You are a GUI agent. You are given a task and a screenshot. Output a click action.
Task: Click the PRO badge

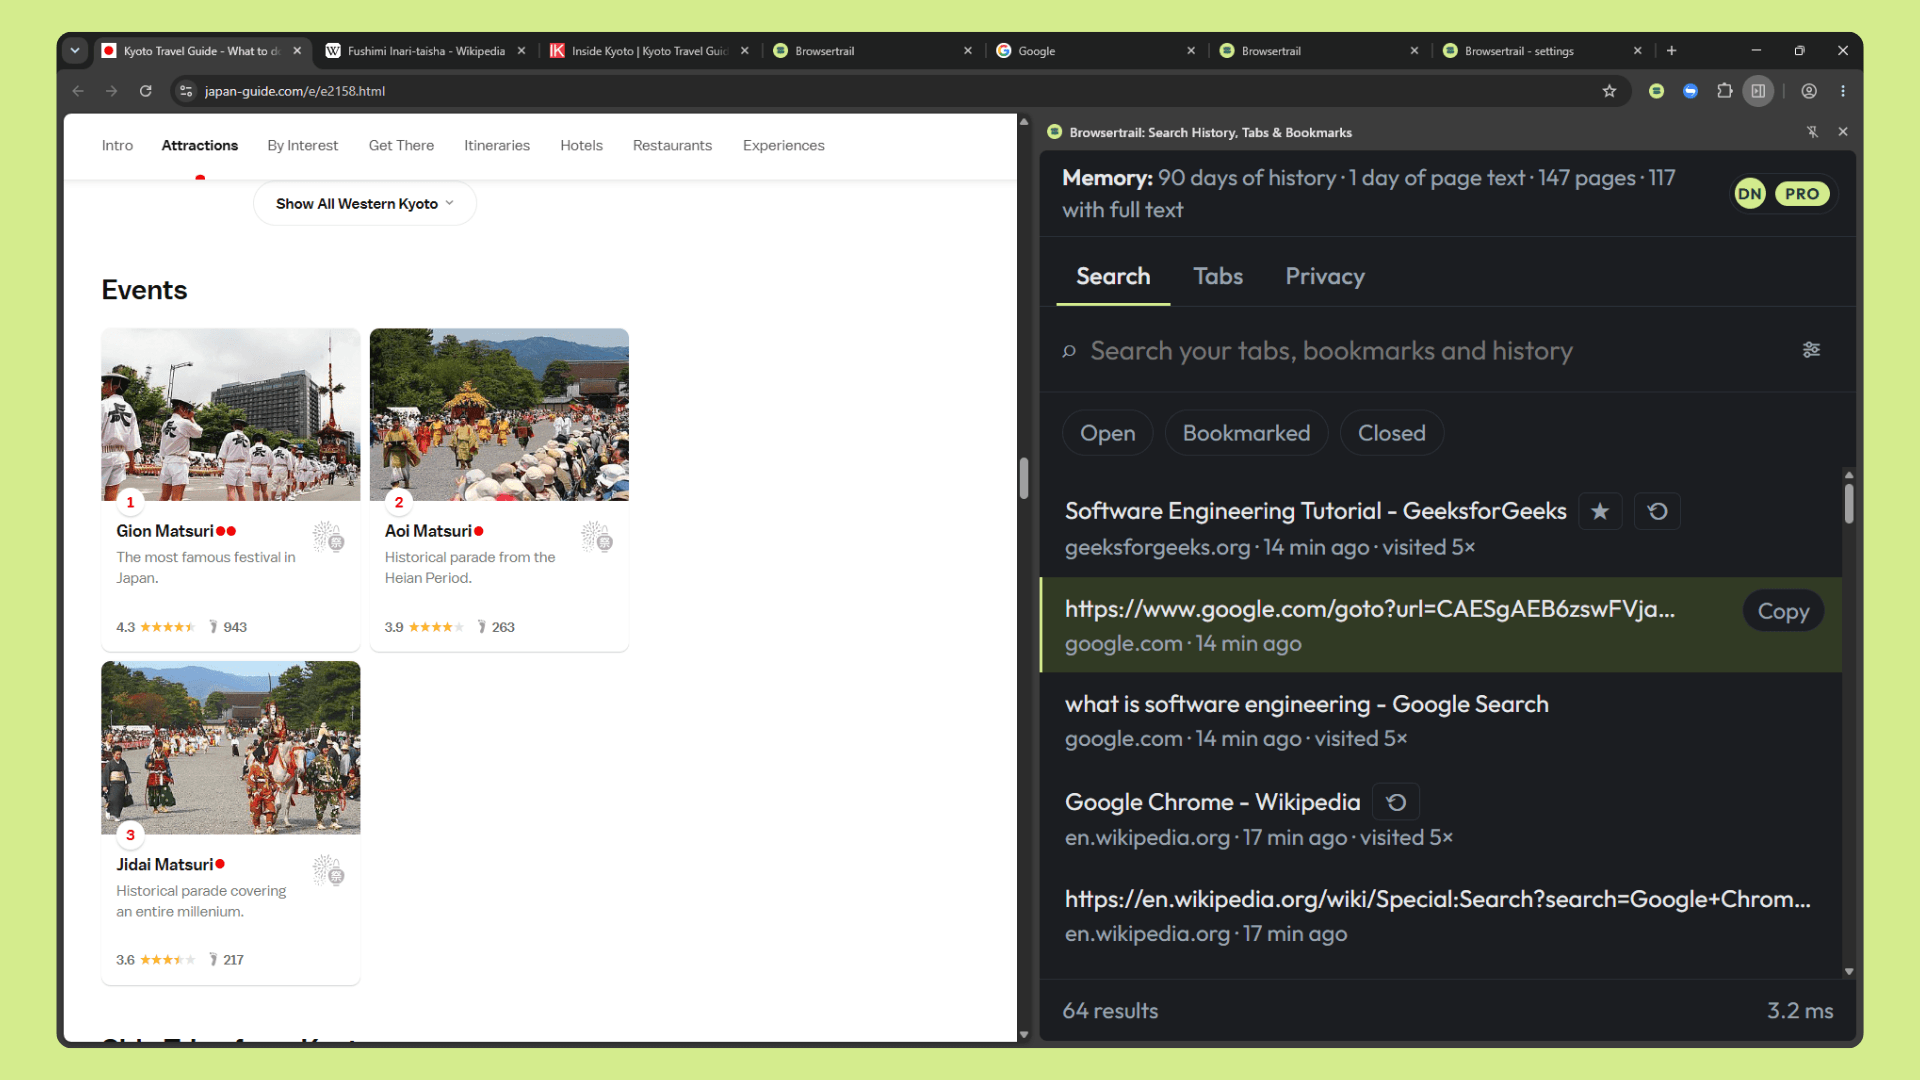1802,194
